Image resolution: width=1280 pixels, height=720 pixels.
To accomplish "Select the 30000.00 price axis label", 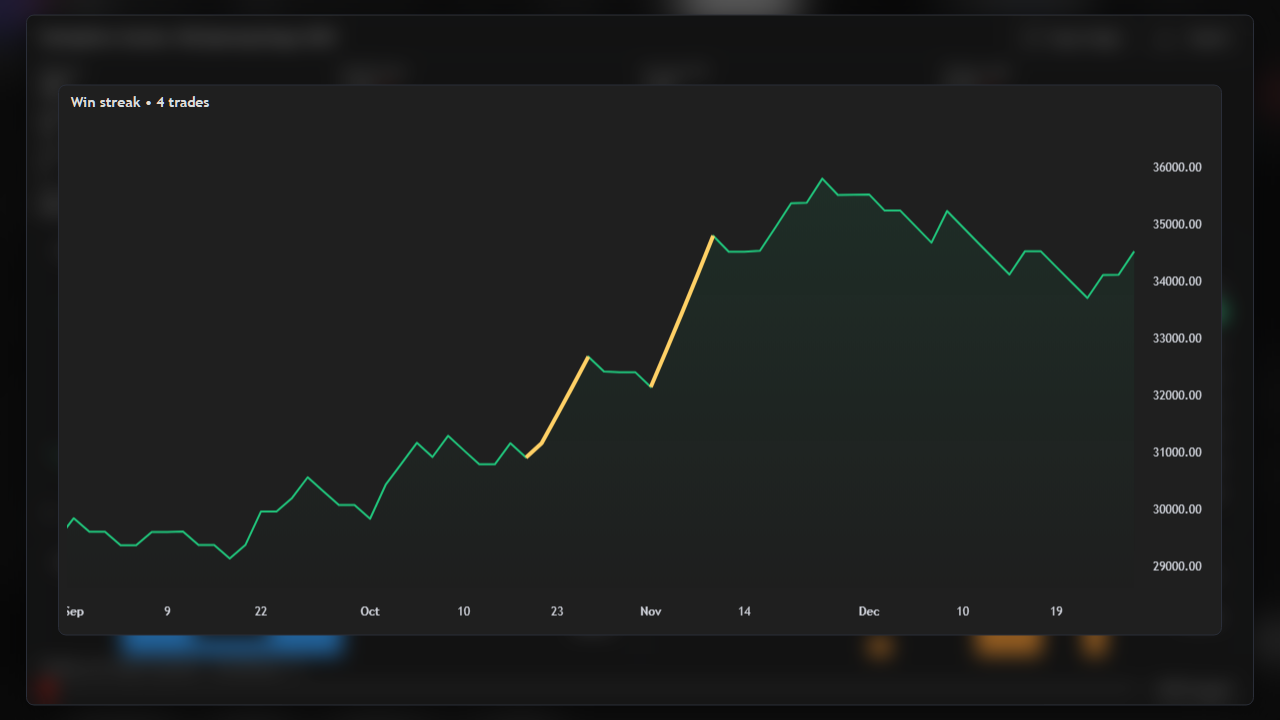I will tap(1177, 509).
